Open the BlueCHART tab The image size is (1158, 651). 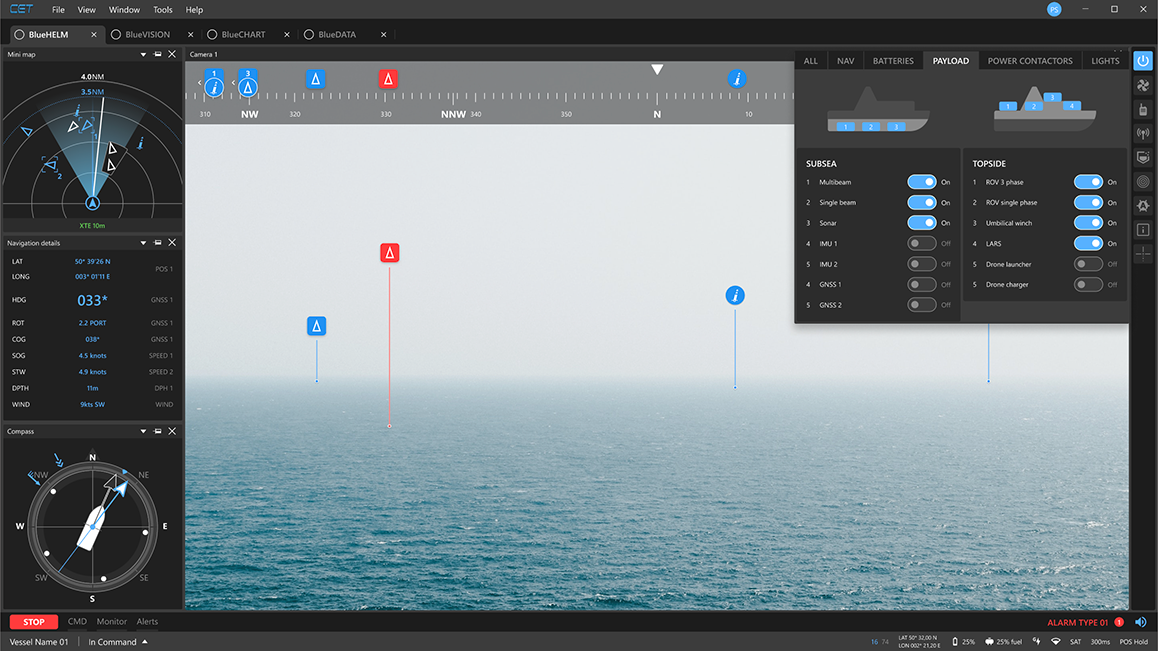tap(243, 35)
